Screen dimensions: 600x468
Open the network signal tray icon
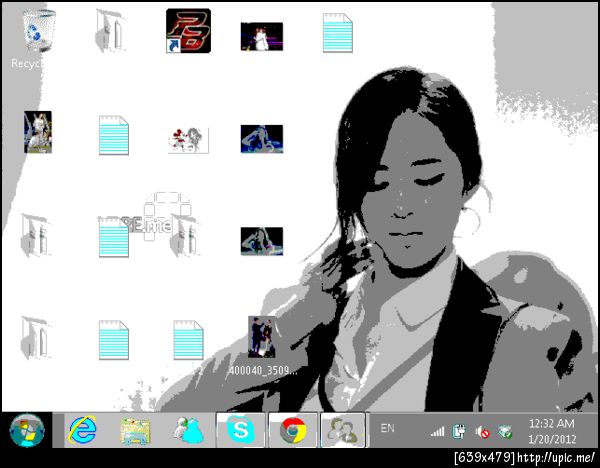(437, 432)
